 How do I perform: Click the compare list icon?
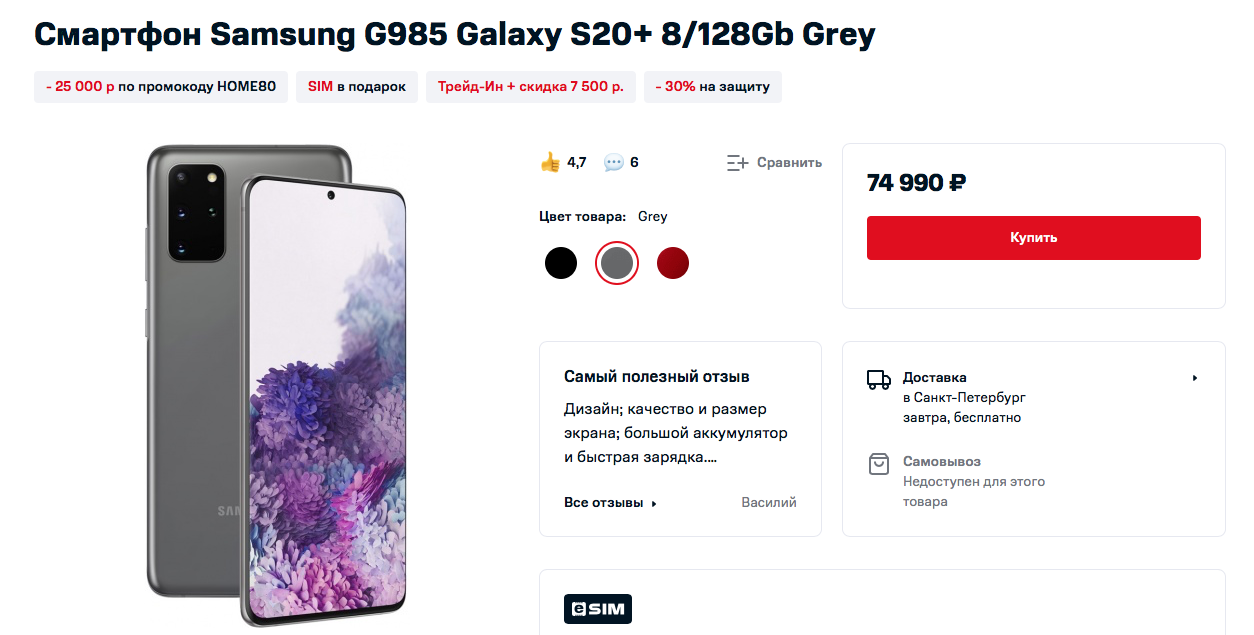[x=737, y=162]
